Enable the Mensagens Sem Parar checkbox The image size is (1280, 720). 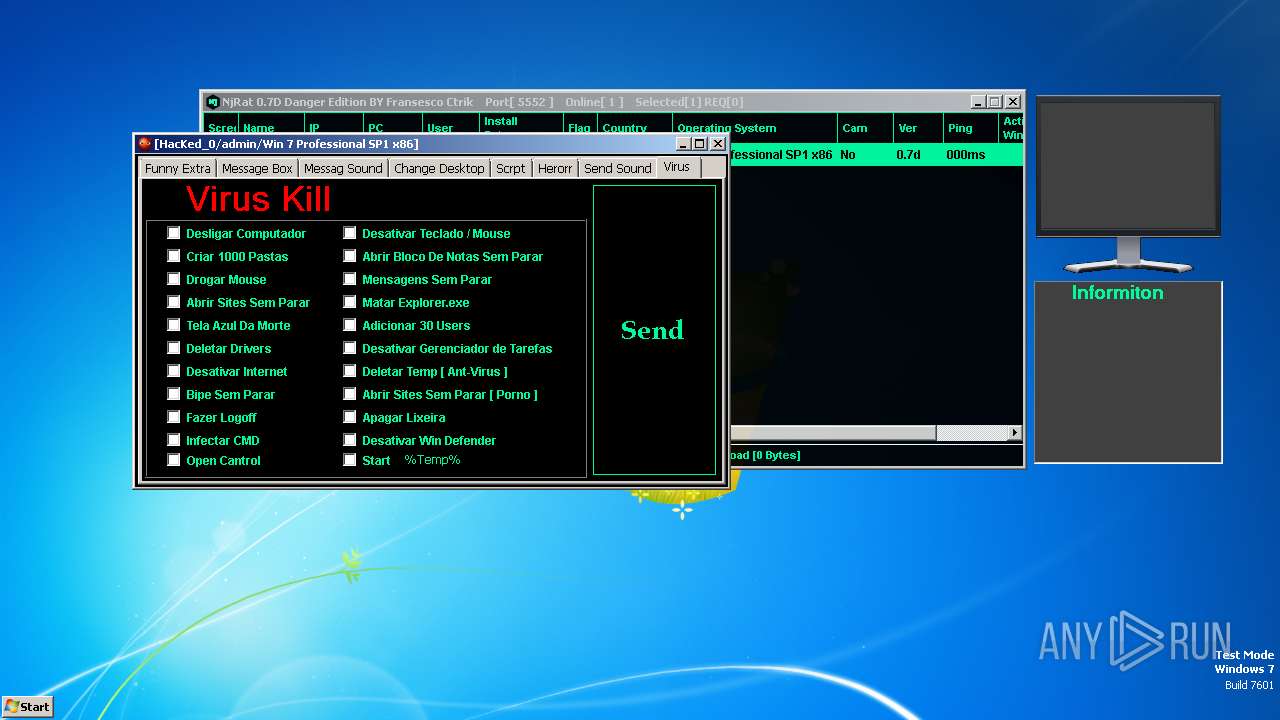pos(350,279)
